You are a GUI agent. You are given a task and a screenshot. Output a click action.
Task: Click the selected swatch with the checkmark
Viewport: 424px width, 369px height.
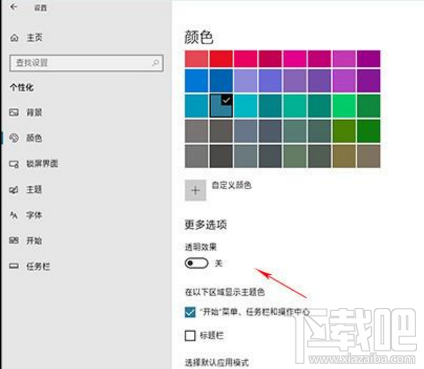pos(221,106)
